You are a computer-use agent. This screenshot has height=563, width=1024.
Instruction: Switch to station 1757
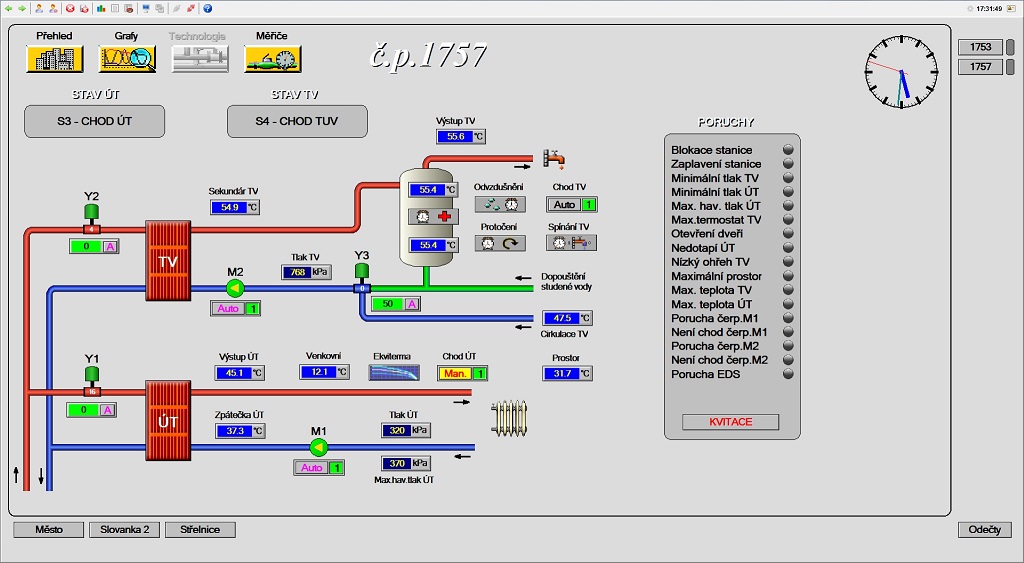pyautogui.click(x=980, y=67)
